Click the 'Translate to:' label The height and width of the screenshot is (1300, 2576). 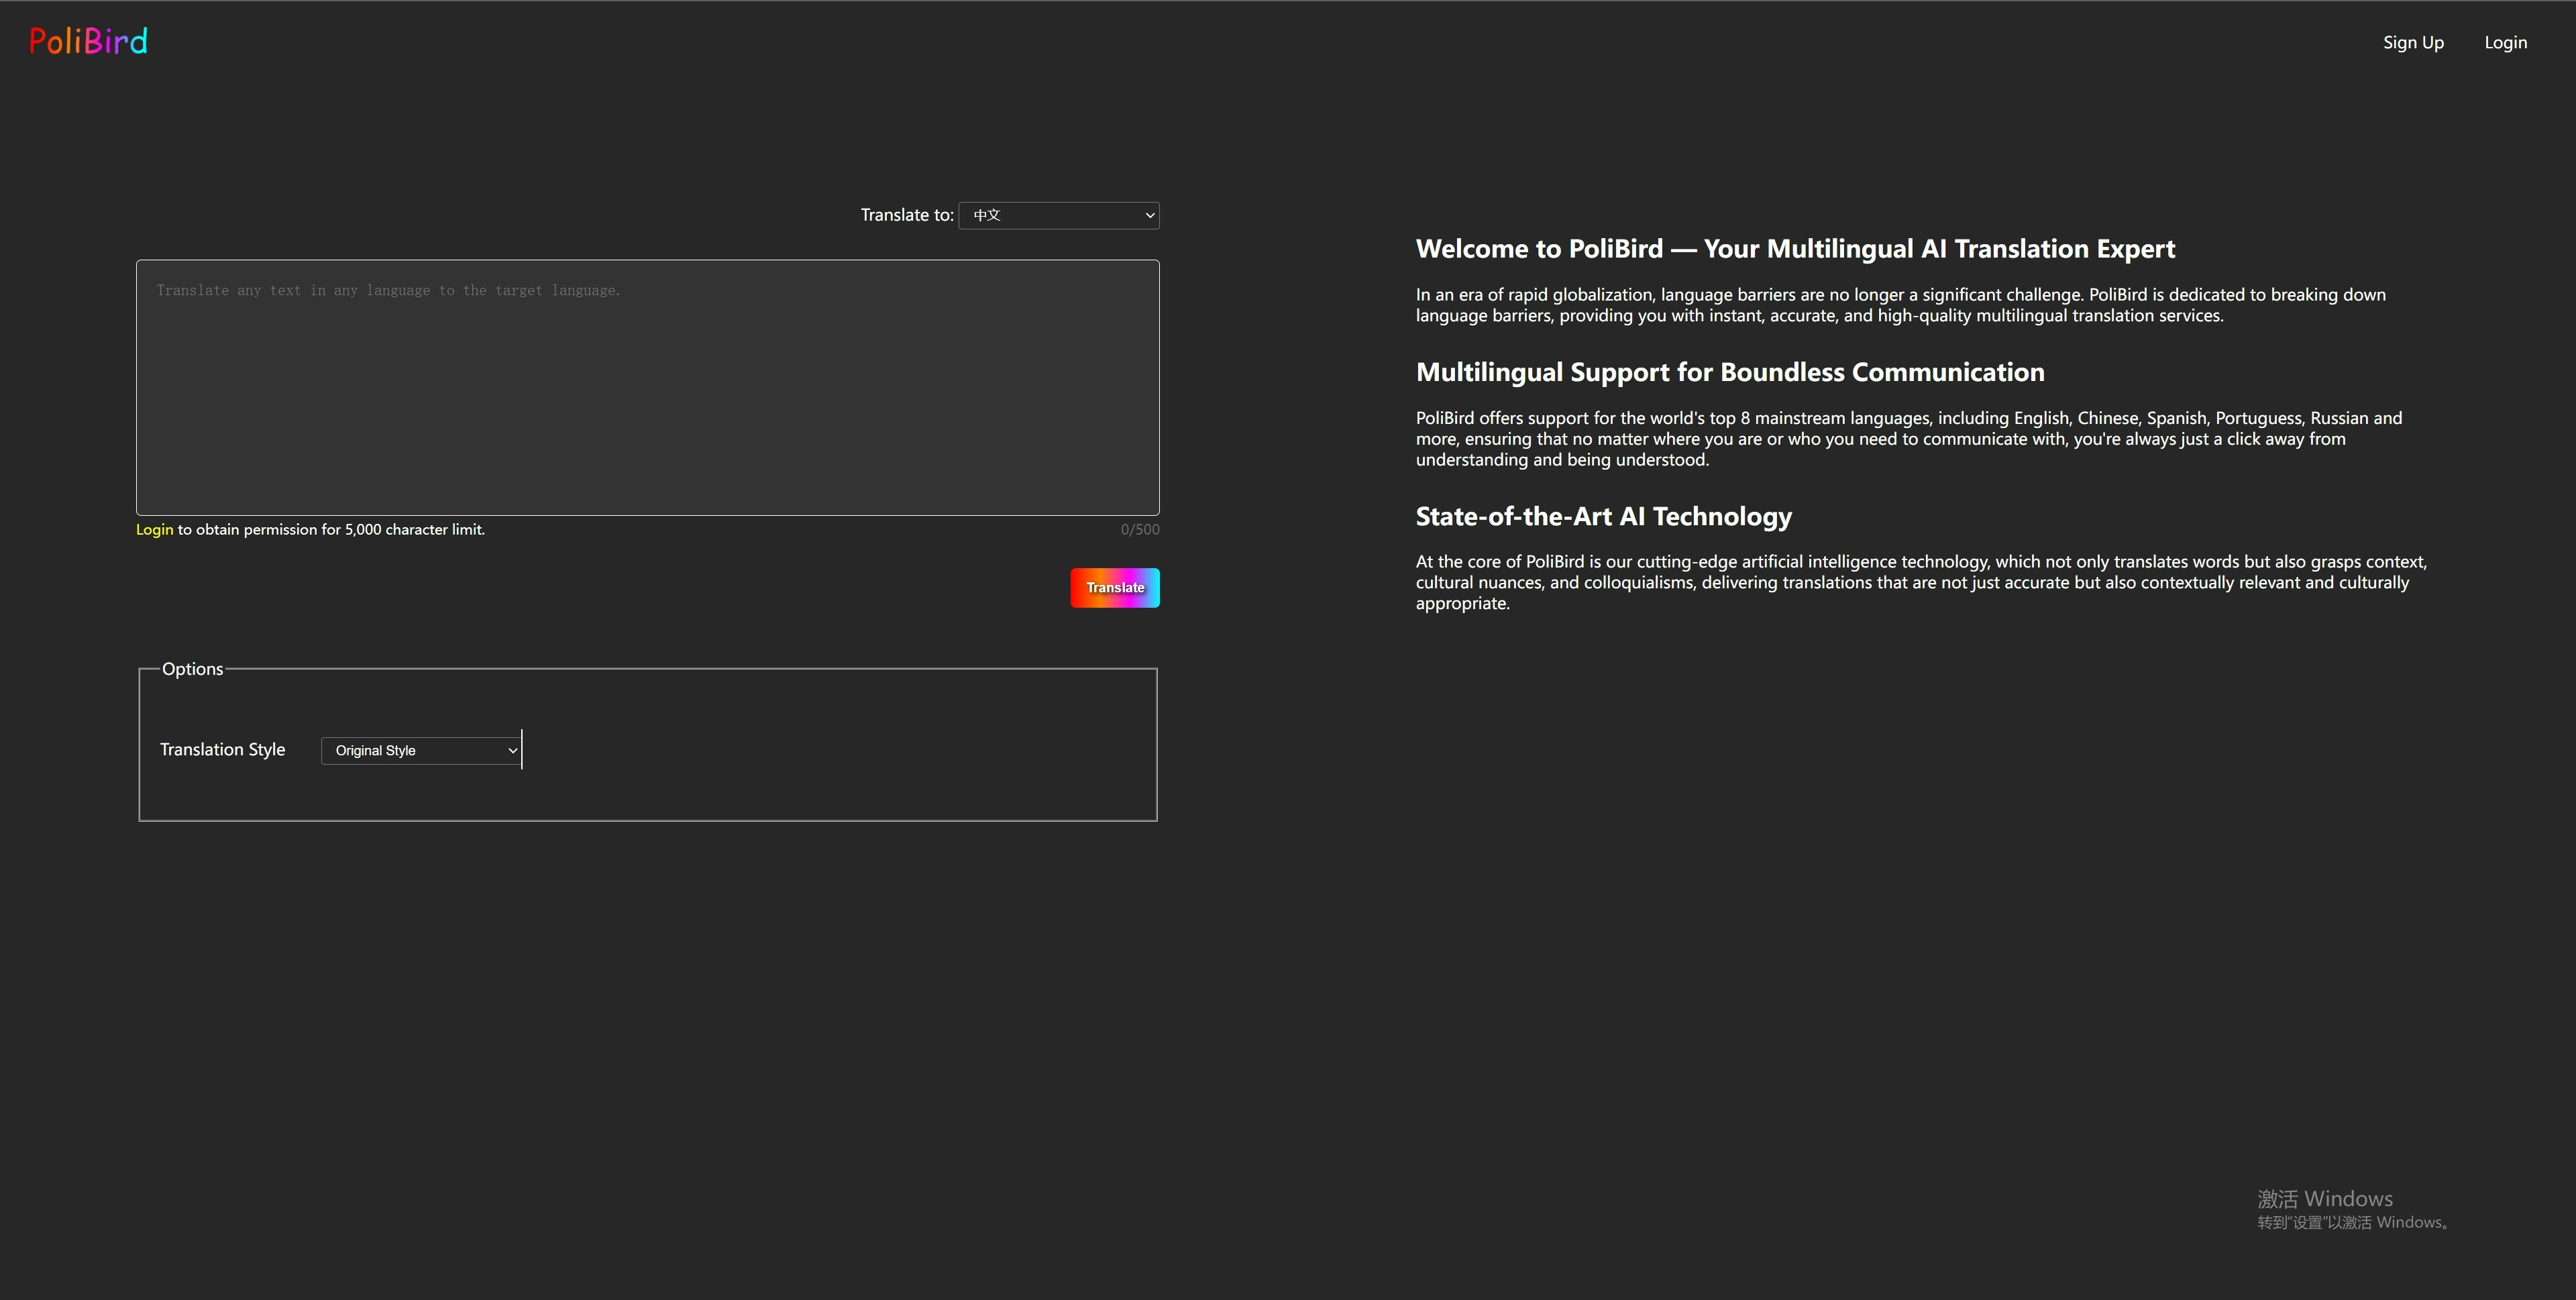[x=906, y=215]
